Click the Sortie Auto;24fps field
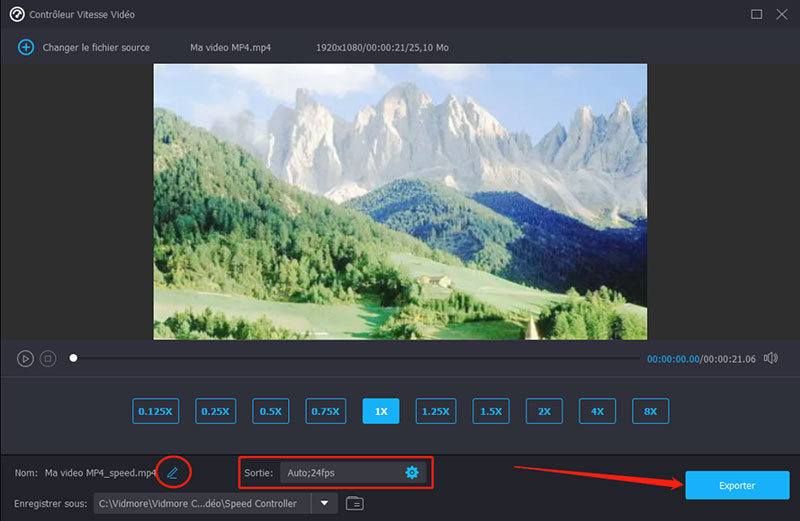 340,472
